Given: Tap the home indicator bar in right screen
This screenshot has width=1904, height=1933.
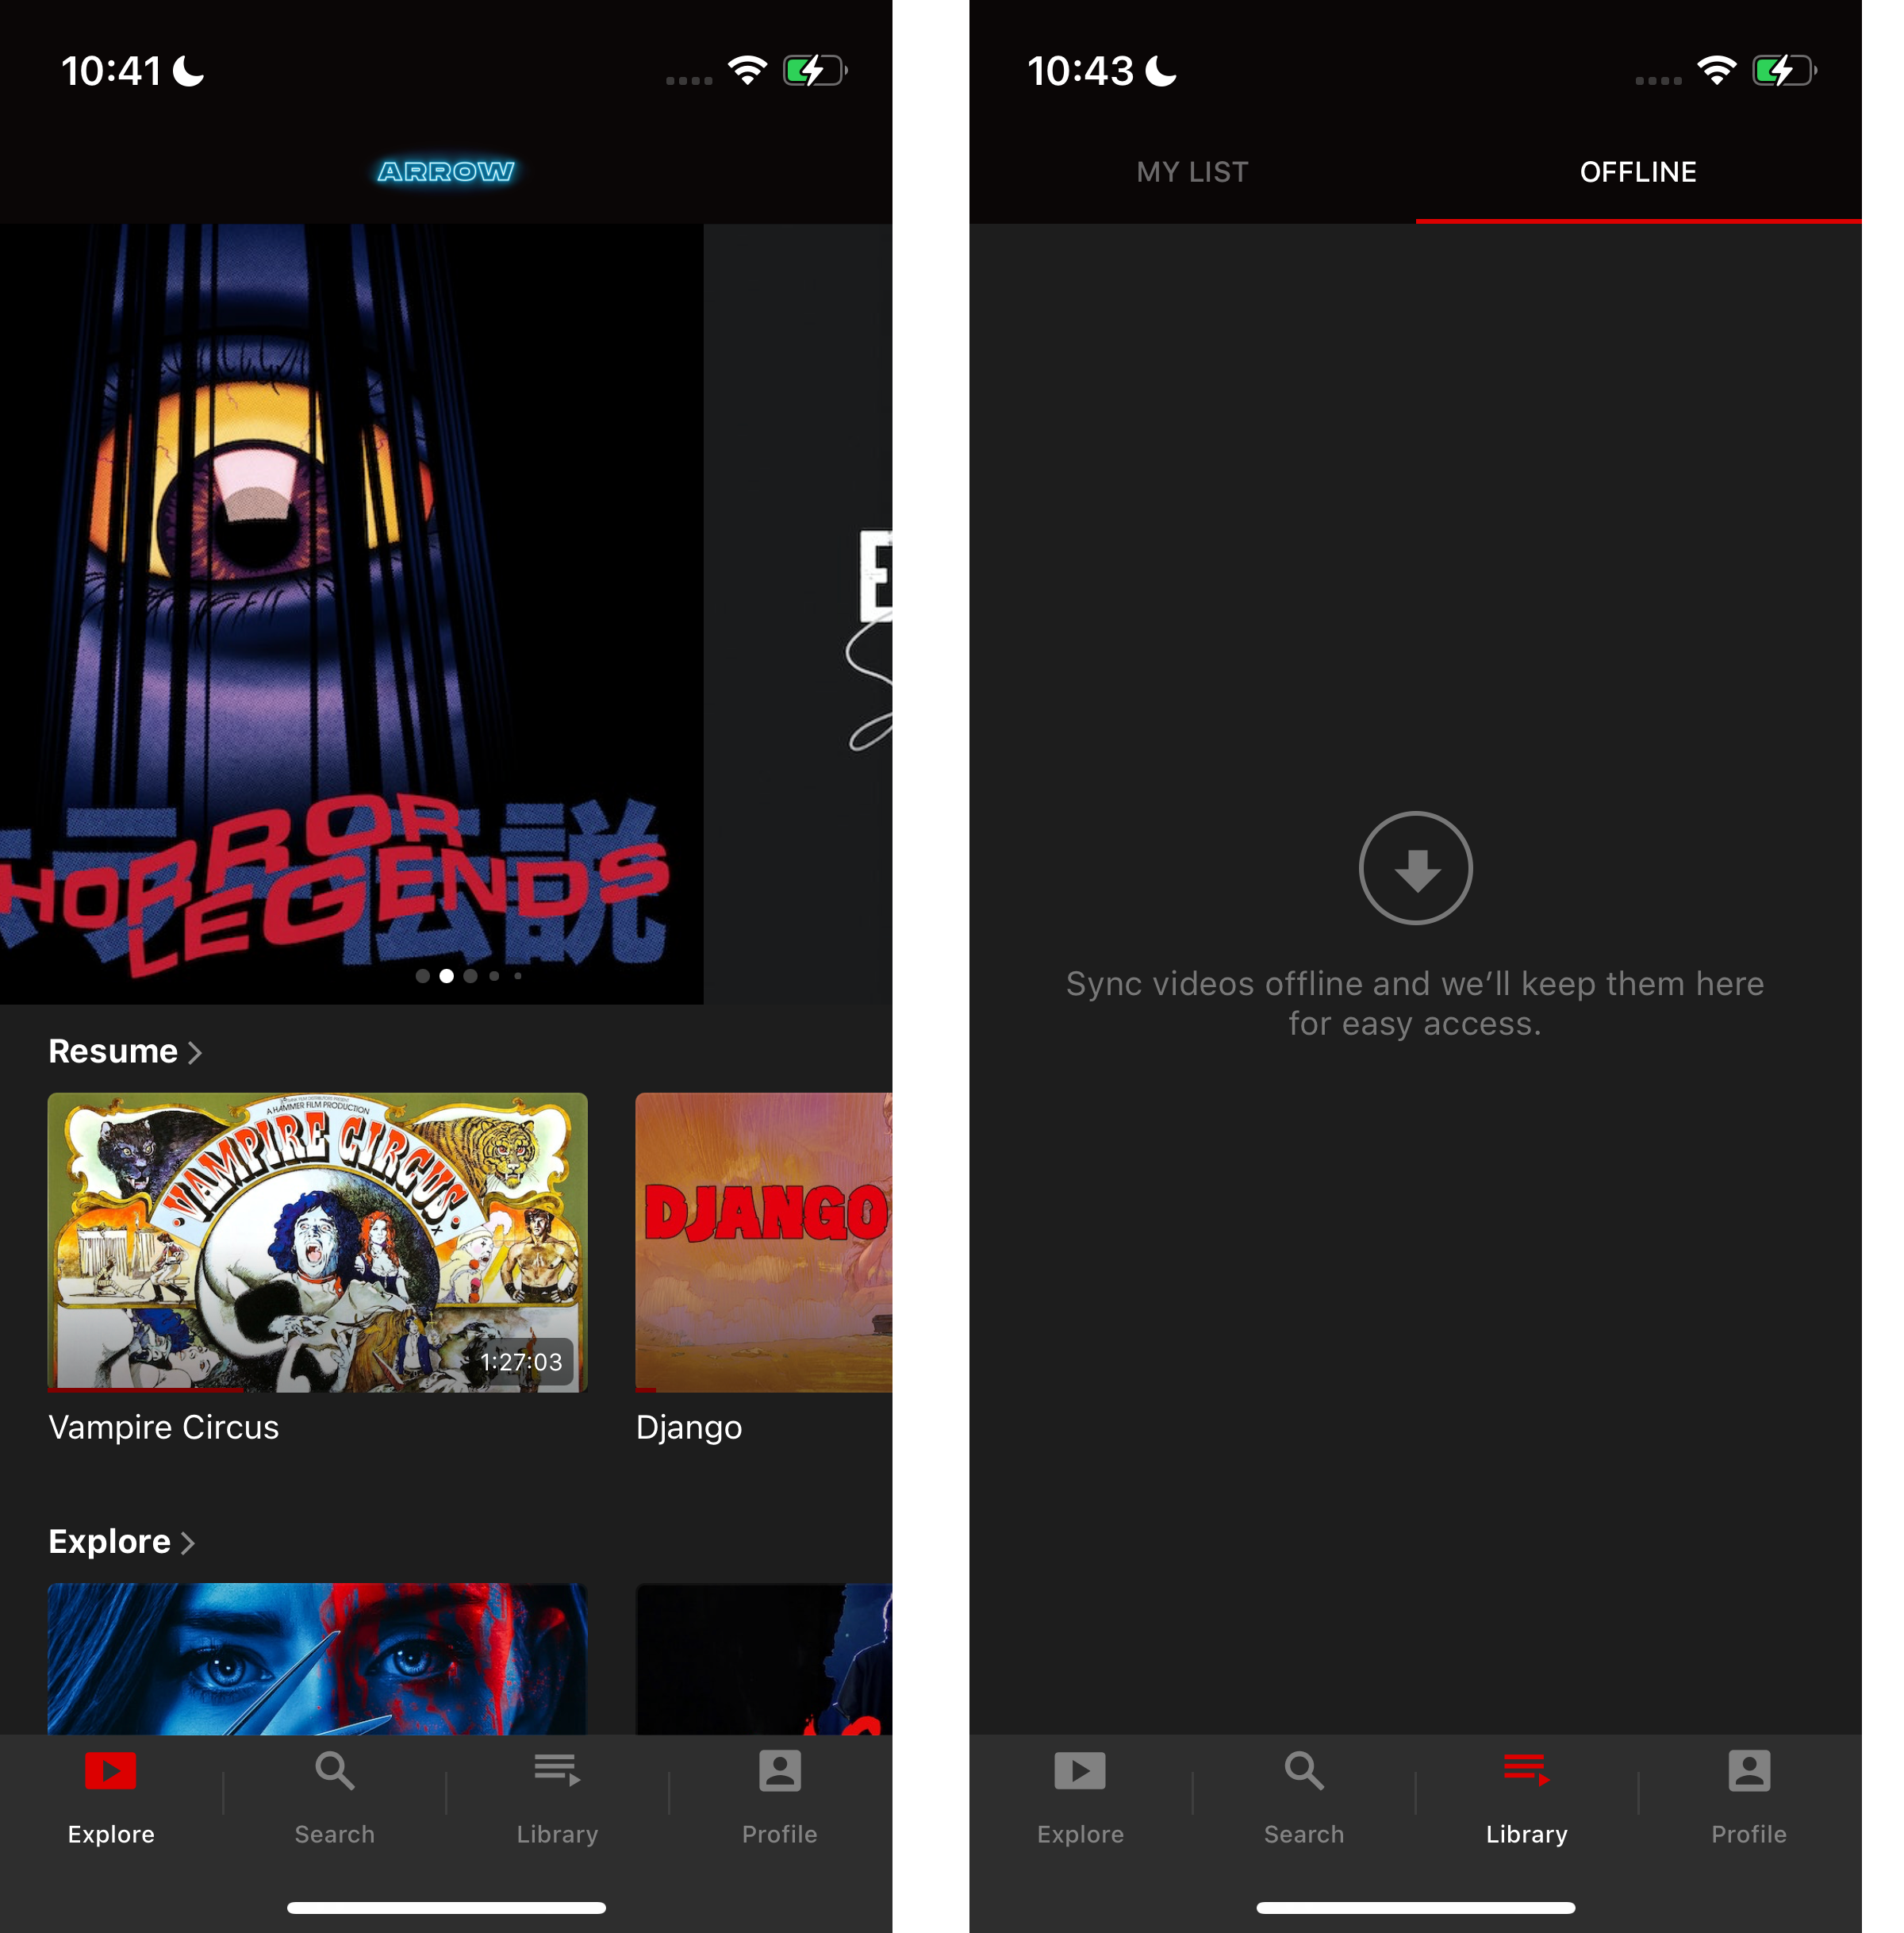Looking at the screenshot, I should 1415,1907.
